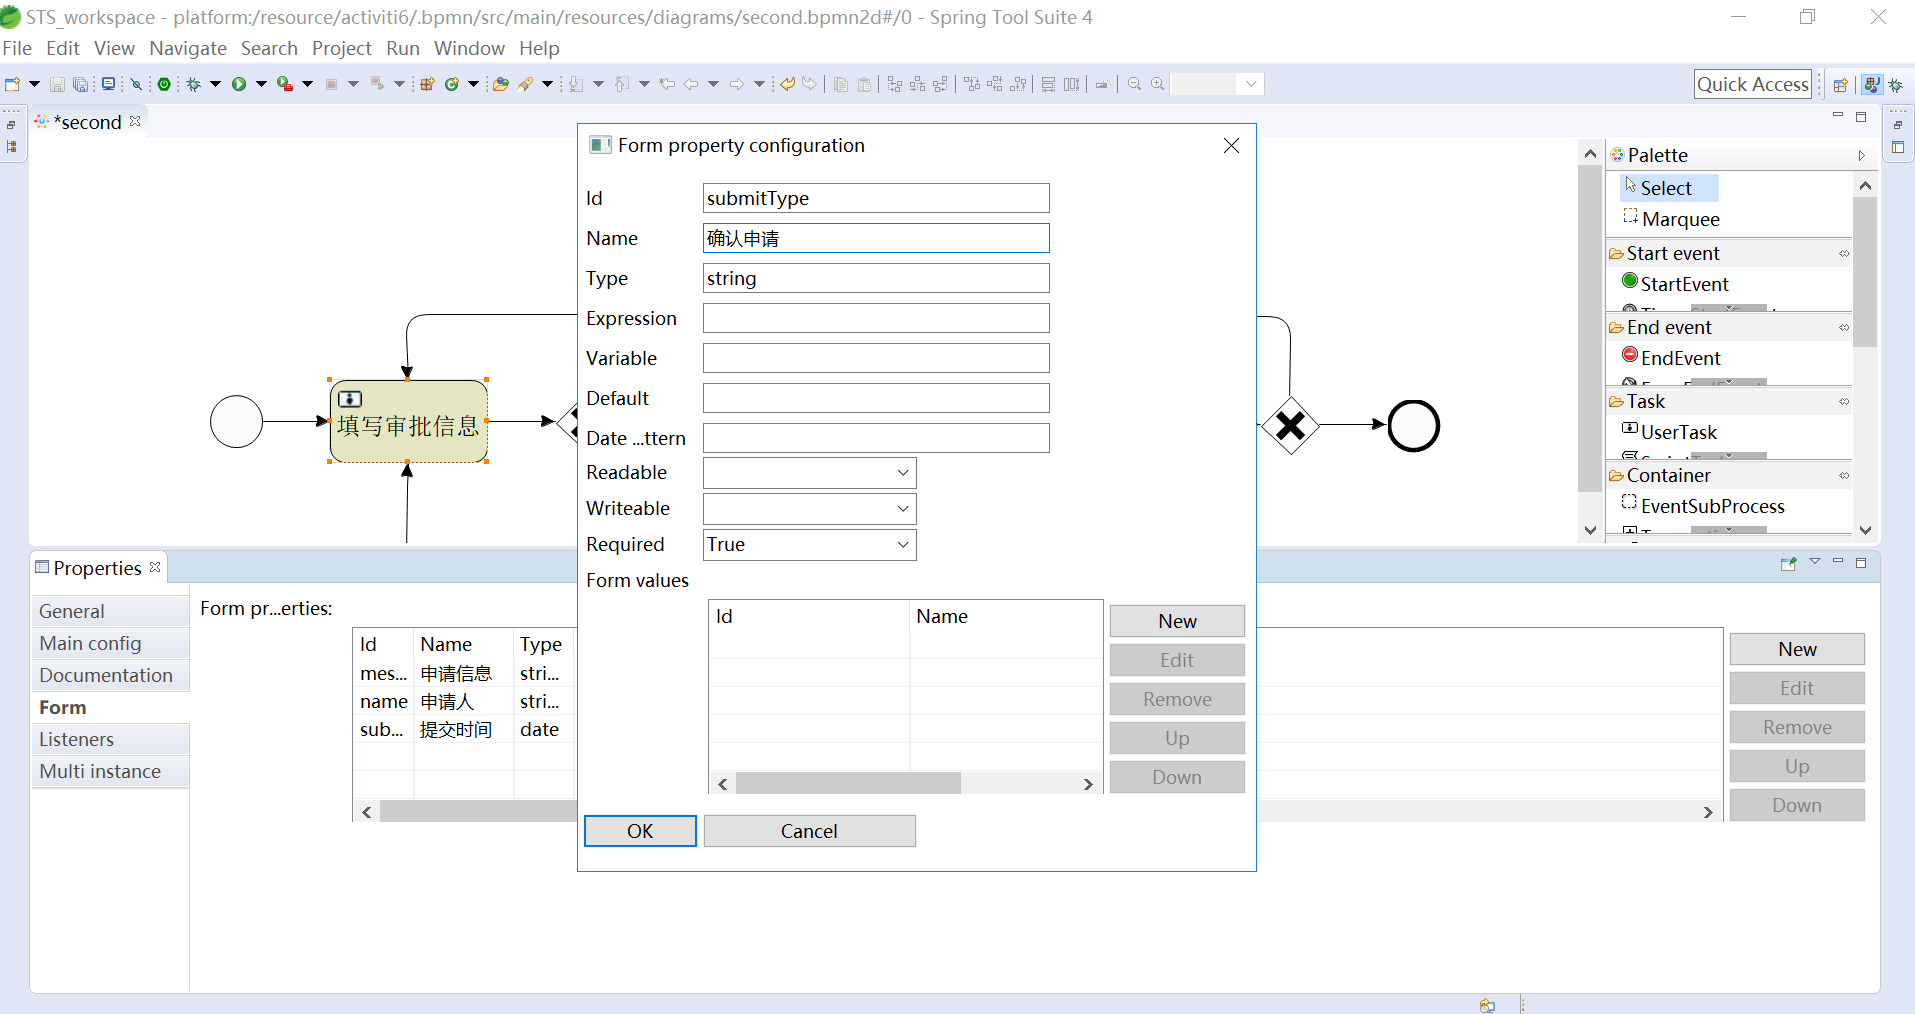Click the Zoom Out magnifier icon
The height and width of the screenshot is (1014, 1915).
[1135, 85]
